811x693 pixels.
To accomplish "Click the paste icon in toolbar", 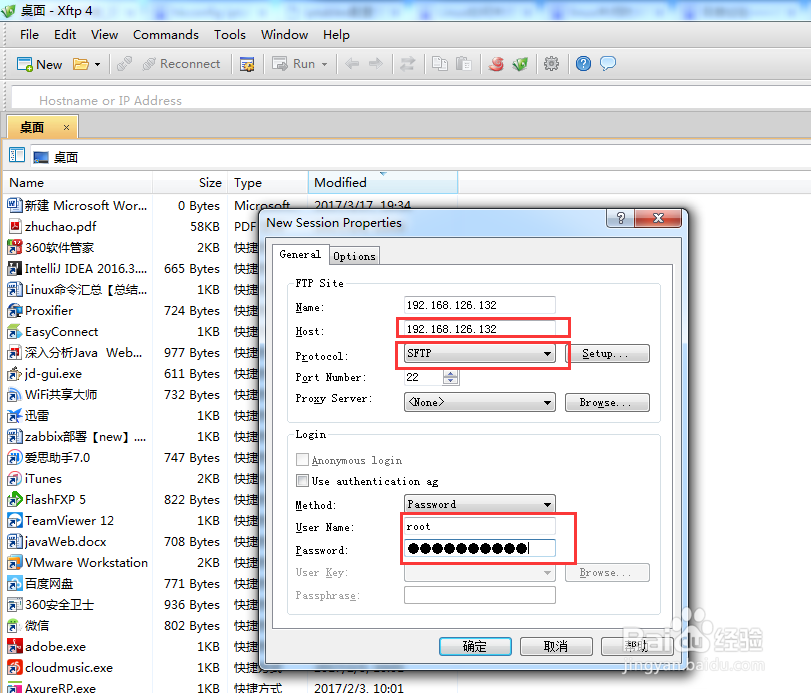I will (x=463, y=64).
